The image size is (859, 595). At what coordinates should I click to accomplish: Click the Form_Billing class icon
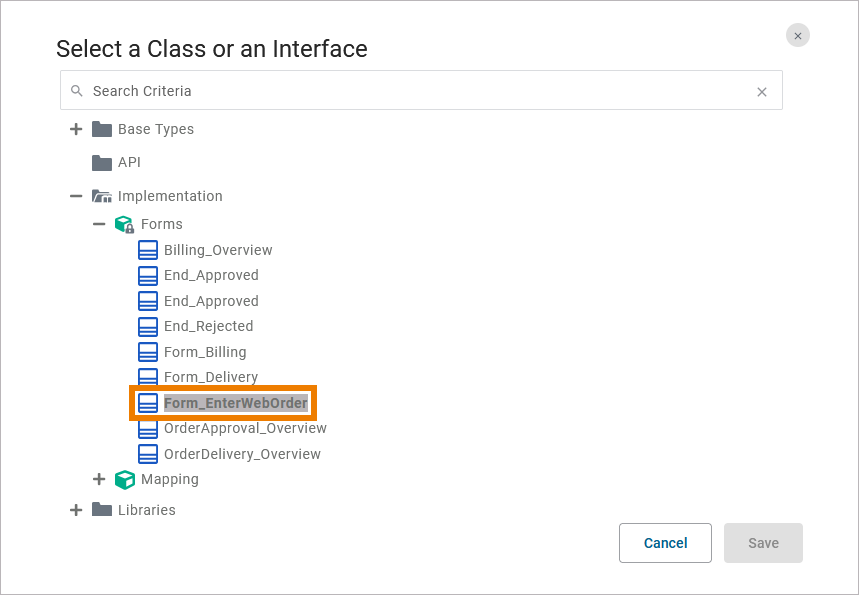[147, 352]
